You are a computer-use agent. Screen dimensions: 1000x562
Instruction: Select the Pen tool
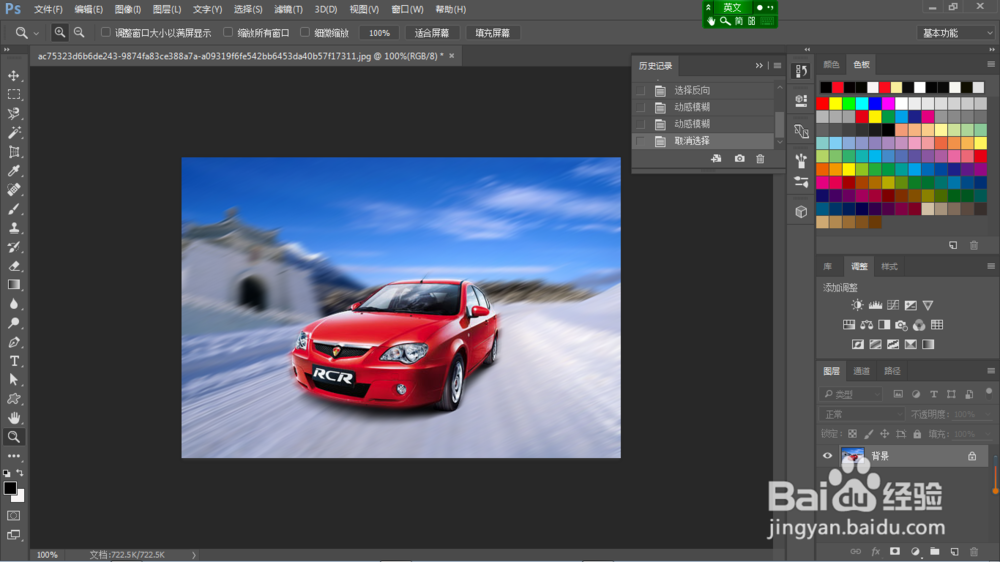(13, 342)
